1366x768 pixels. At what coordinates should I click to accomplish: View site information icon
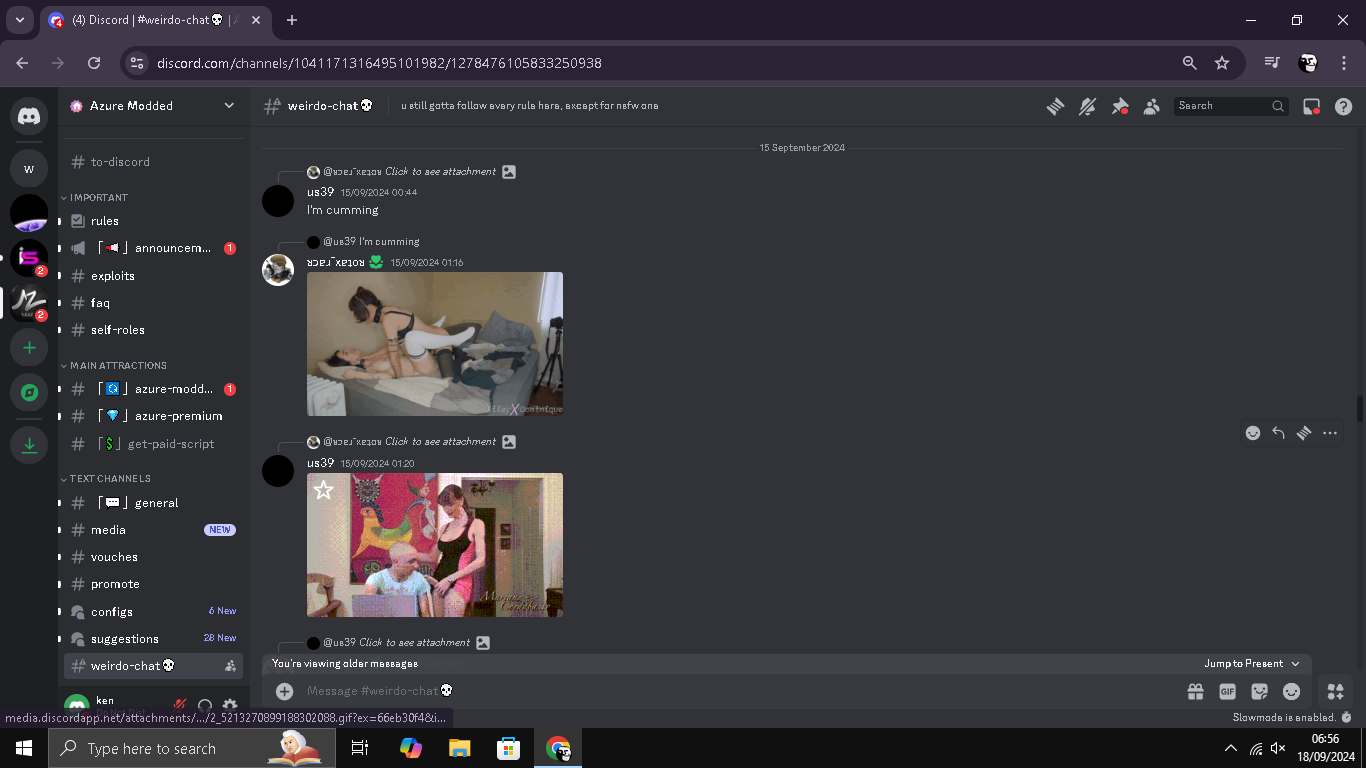tap(138, 62)
